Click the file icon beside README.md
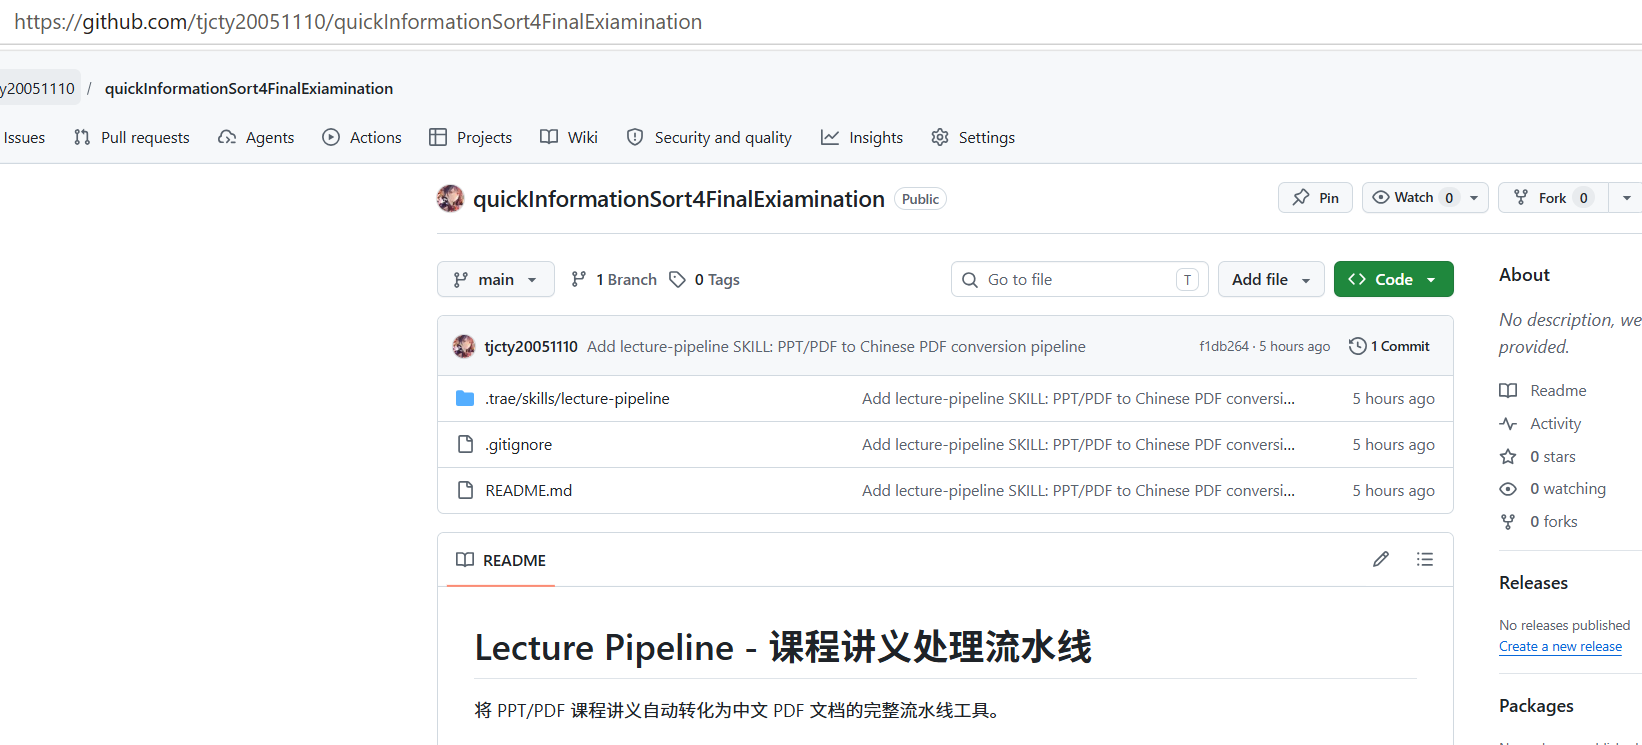Screen dimensions: 1642x745 (x=465, y=490)
